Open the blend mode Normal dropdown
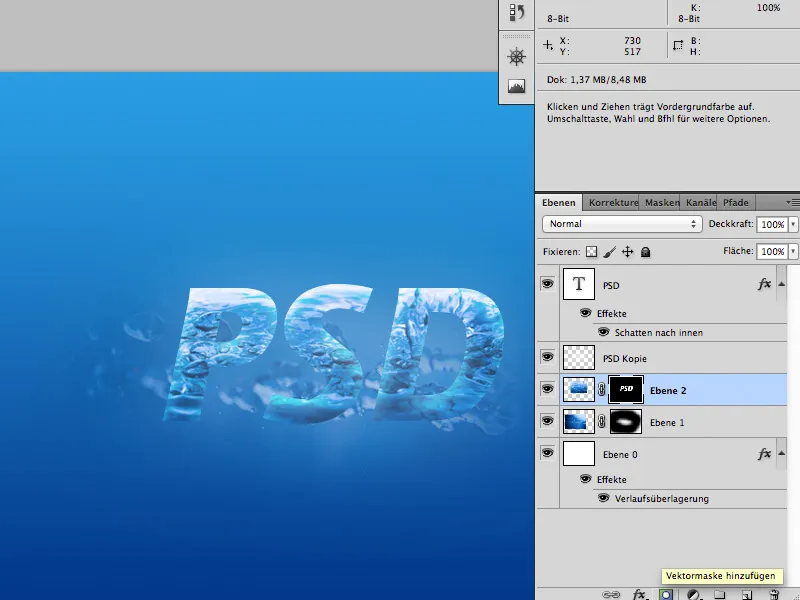 [622, 224]
